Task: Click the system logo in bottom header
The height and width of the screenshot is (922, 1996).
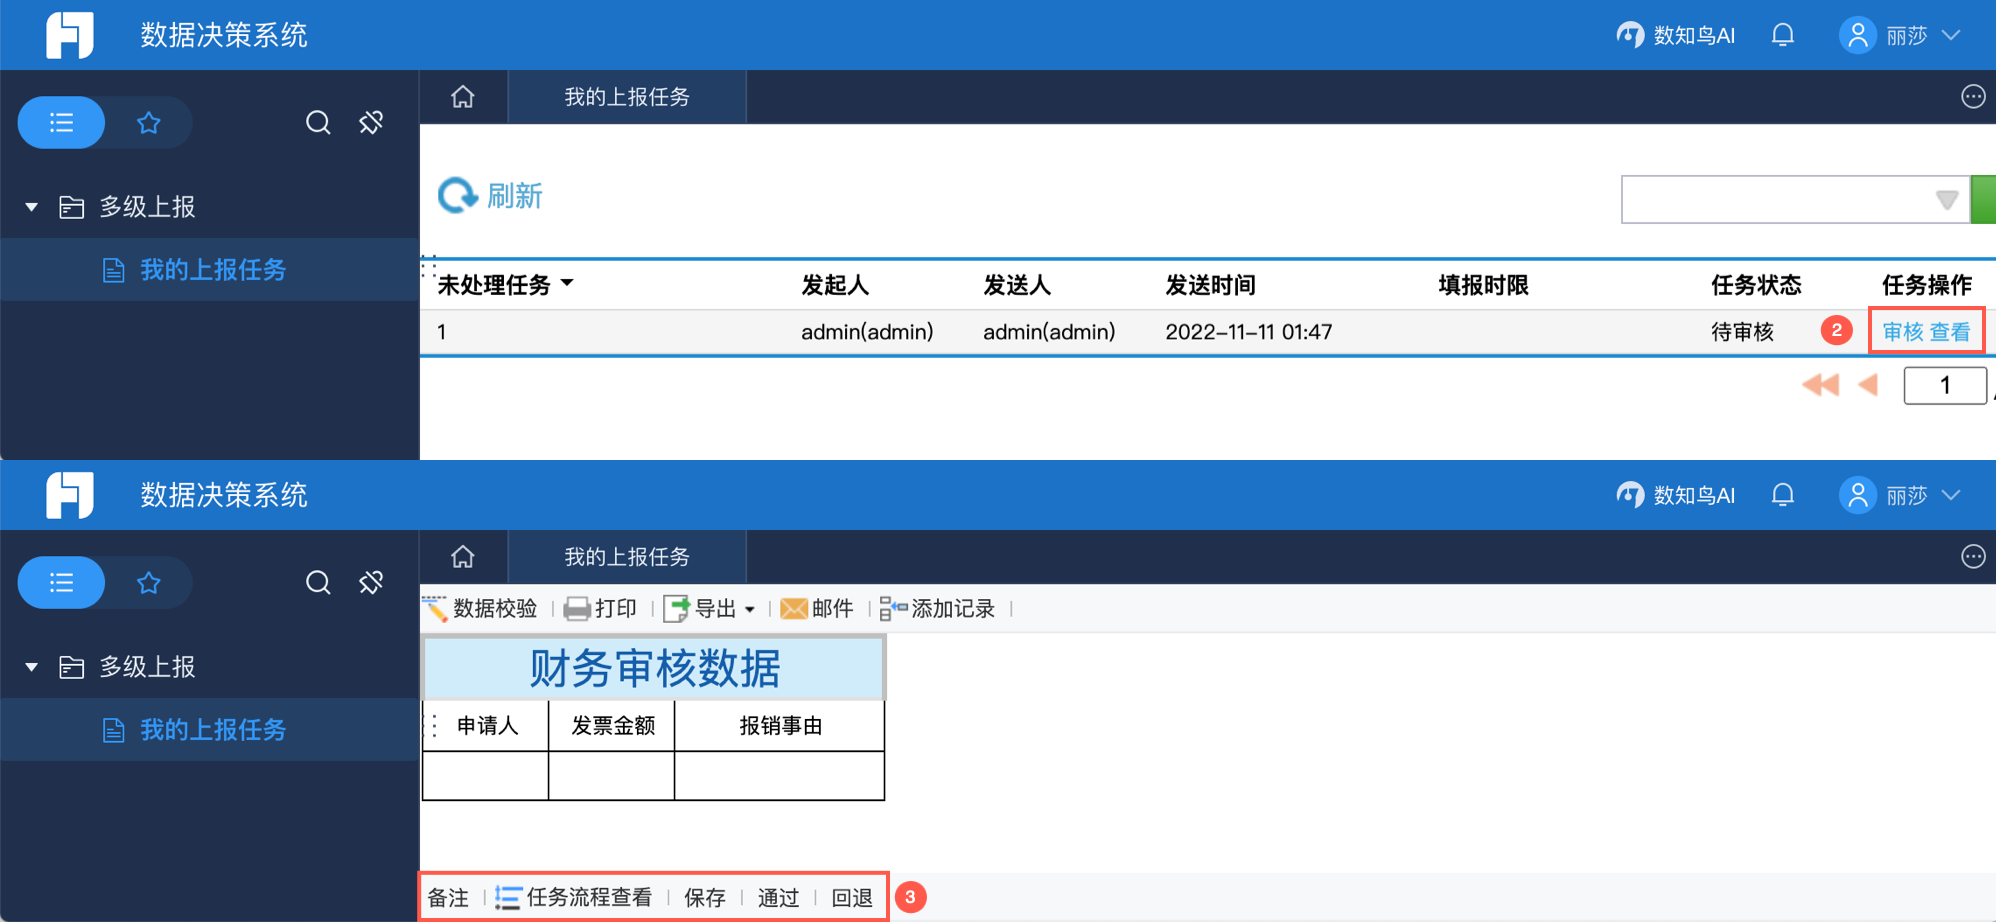Action: pyautogui.click(x=70, y=495)
